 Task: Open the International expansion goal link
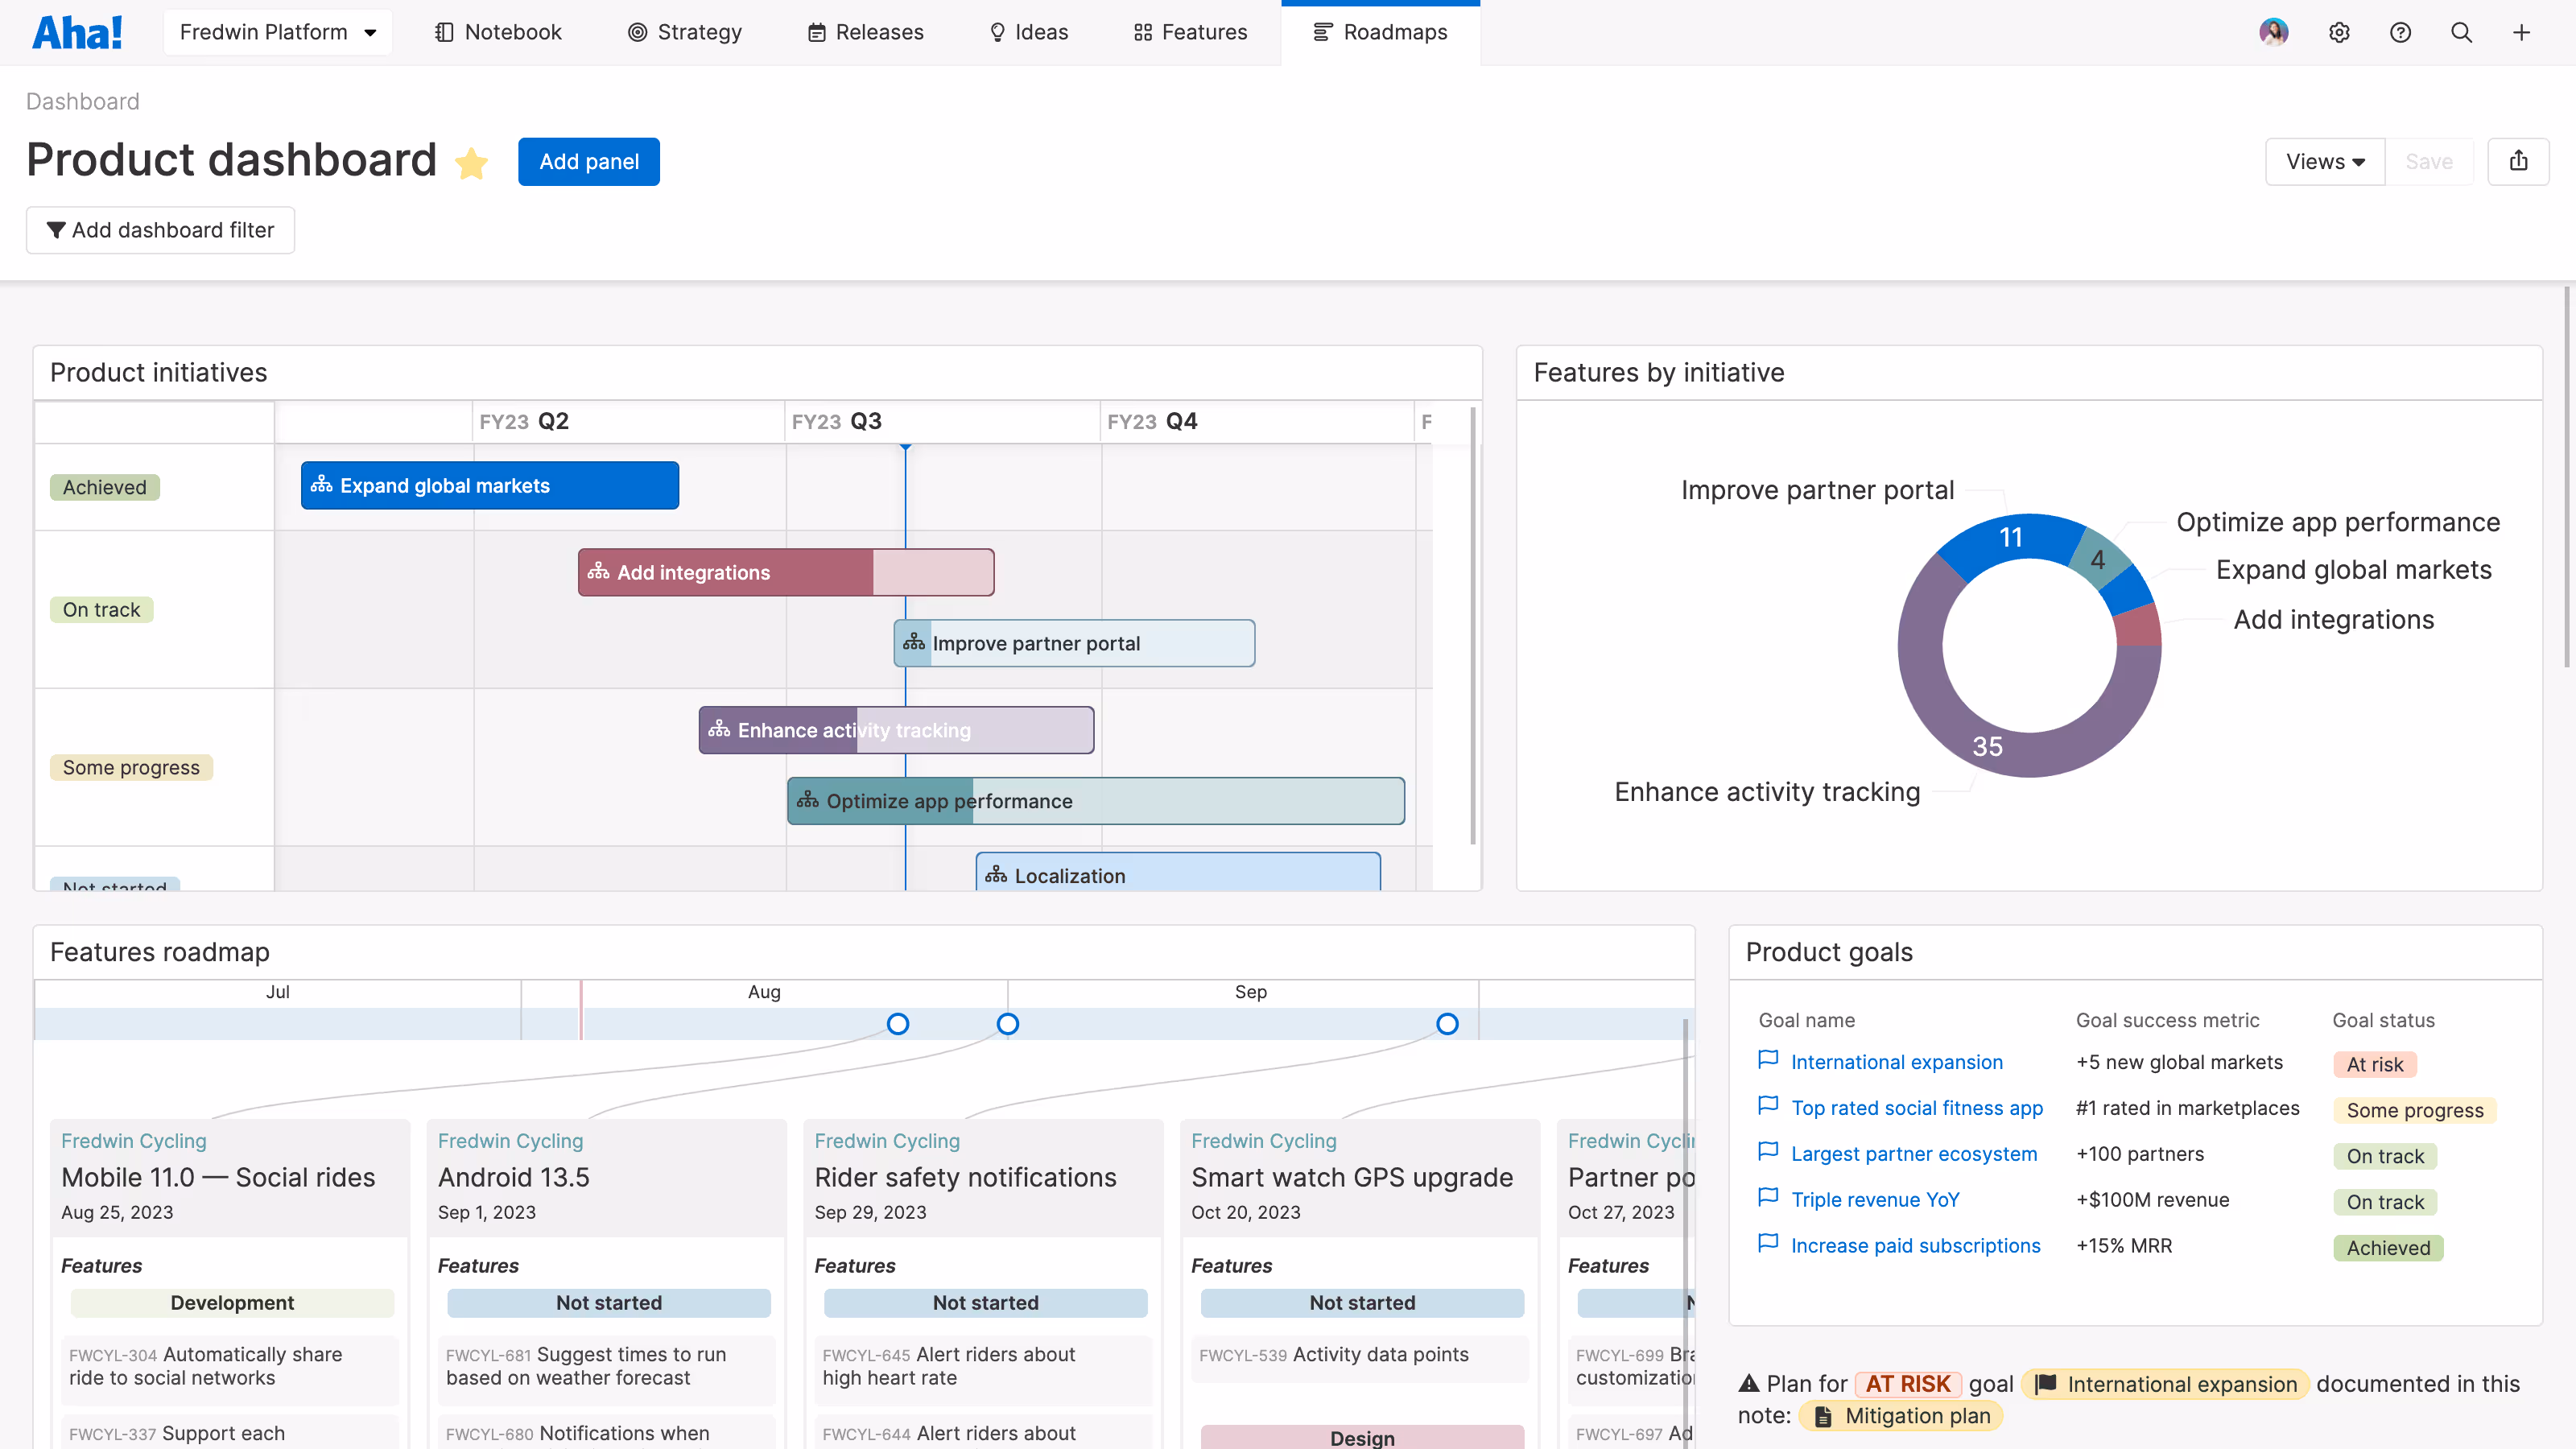[x=1896, y=1062]
